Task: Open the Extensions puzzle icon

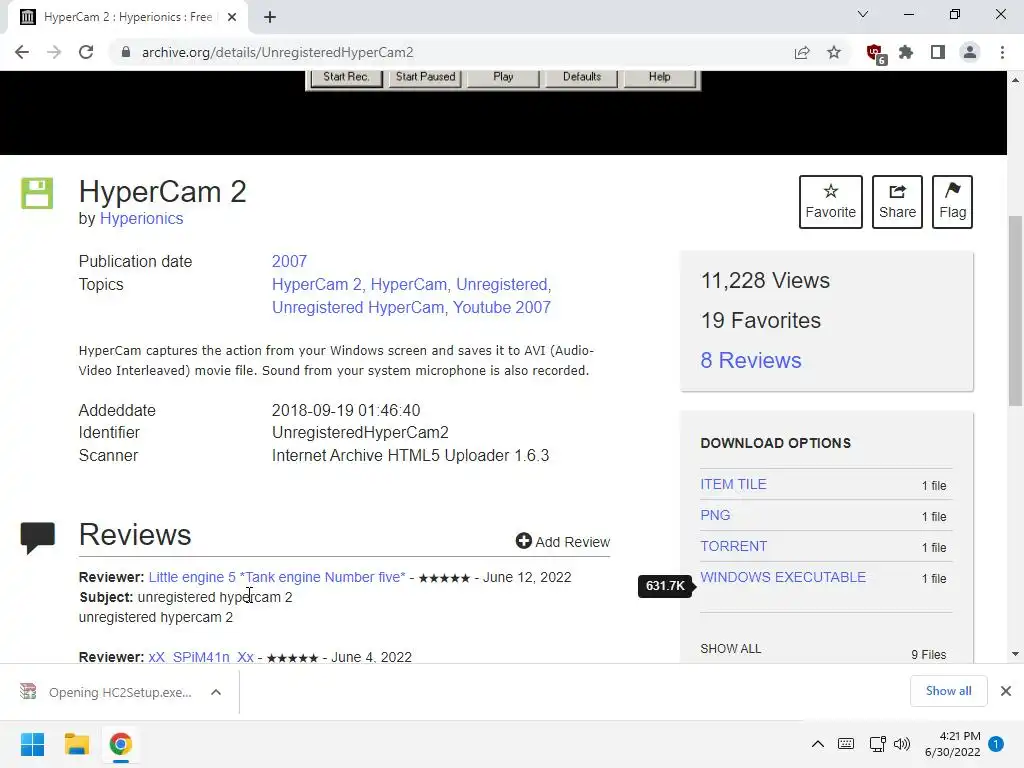Action: tap(906, 52)
